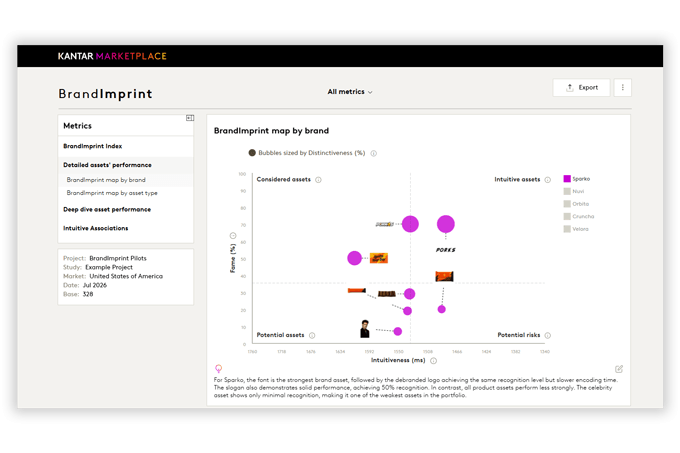
Task: Click the BrandImprint page title
Action: pyautogui.click(x=105, y=94)
